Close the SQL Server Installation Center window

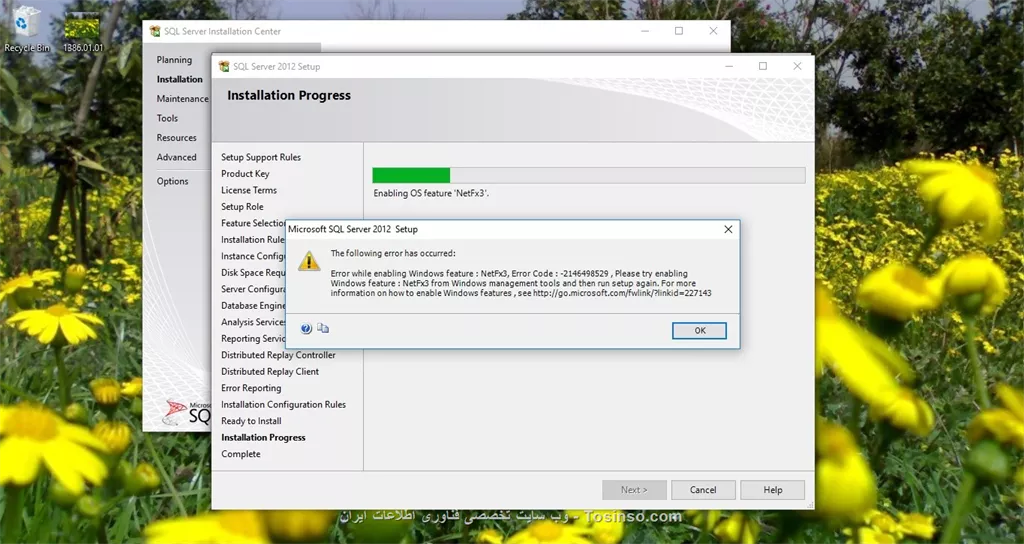point(713,31)
